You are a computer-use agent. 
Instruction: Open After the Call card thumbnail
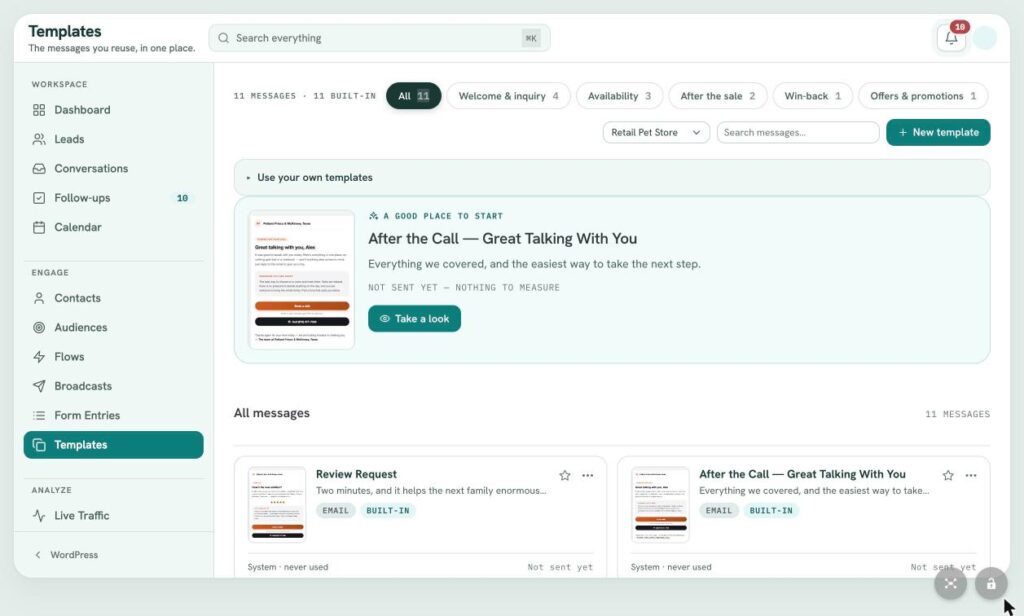[660, 504]
